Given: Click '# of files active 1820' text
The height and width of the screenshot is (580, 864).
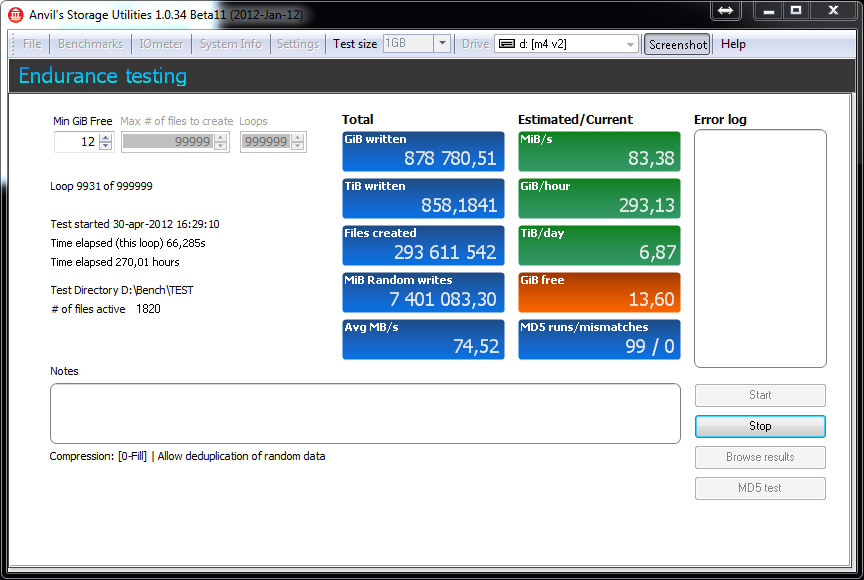Looking at the screenshot, I should pyautogui.click(x=105, y=309).
